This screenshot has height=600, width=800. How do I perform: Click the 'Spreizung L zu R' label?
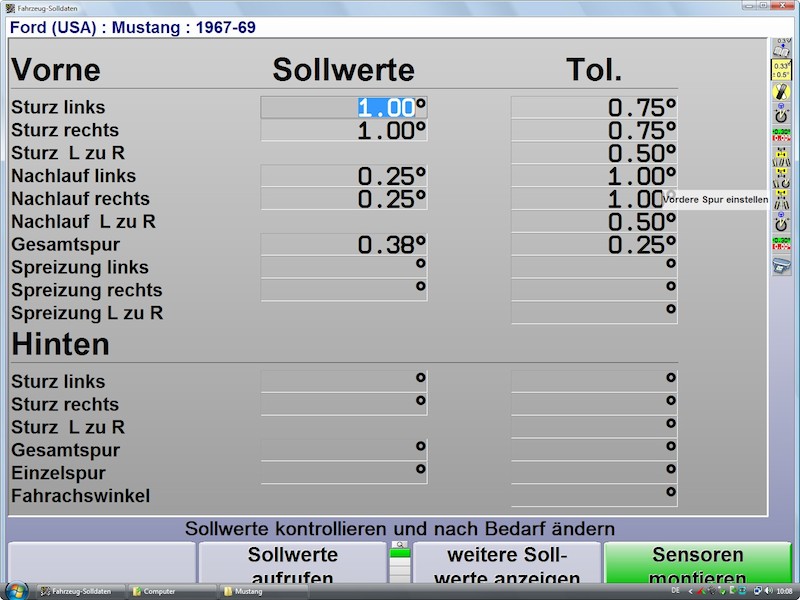click(87, 313)
